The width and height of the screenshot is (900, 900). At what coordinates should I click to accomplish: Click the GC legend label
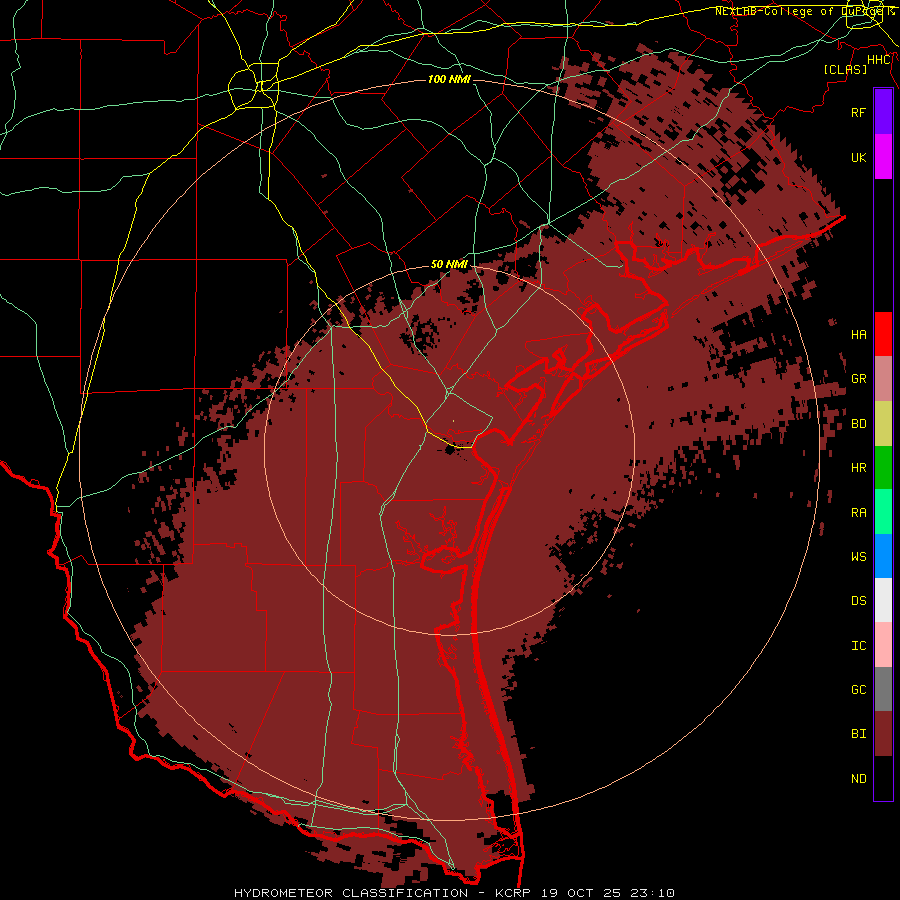859,689
